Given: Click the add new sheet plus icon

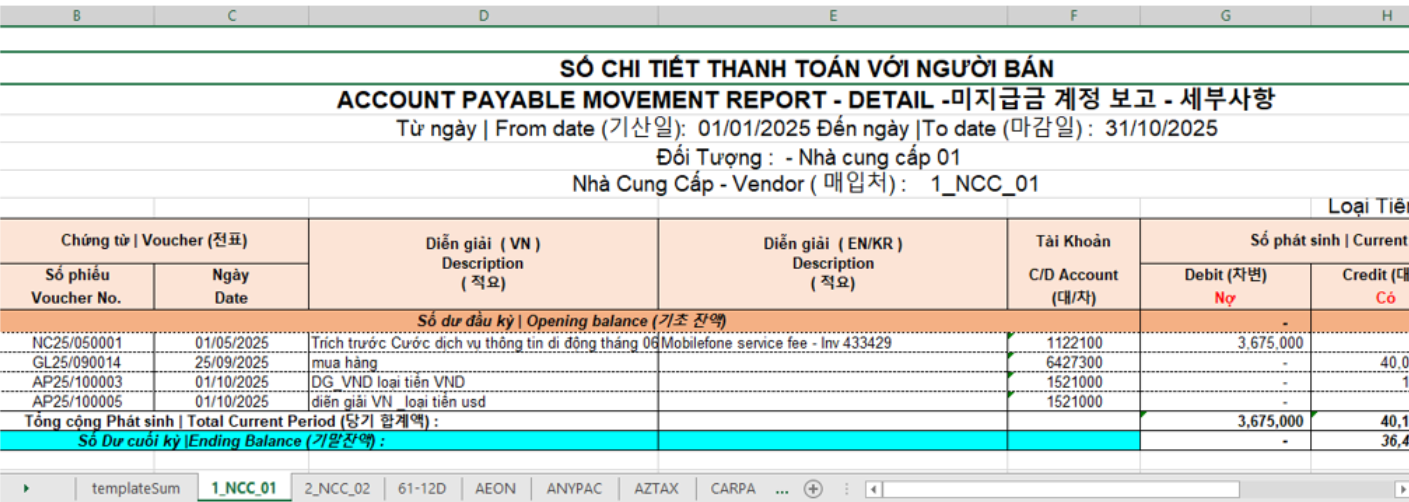Looking at the screenshot, I should 813,489.
